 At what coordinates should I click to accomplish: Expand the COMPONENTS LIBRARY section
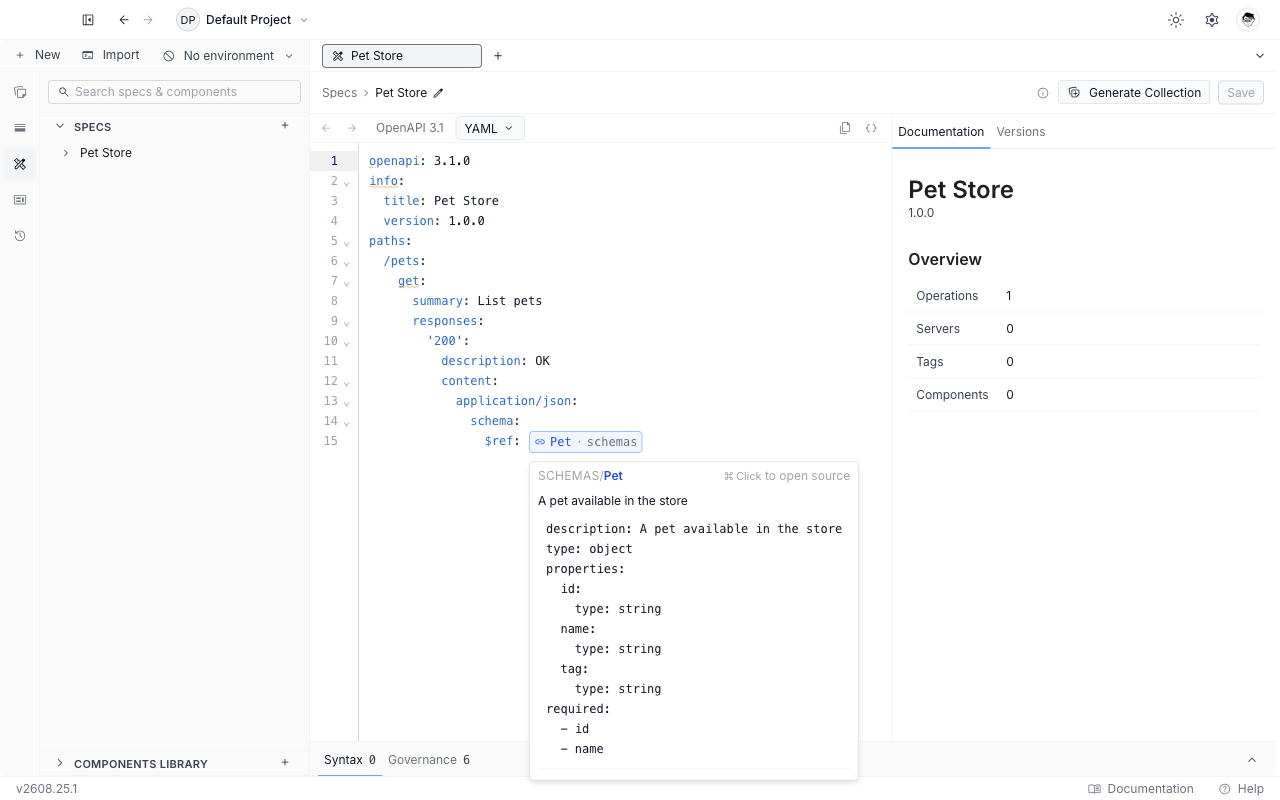(x=60, y=763)
